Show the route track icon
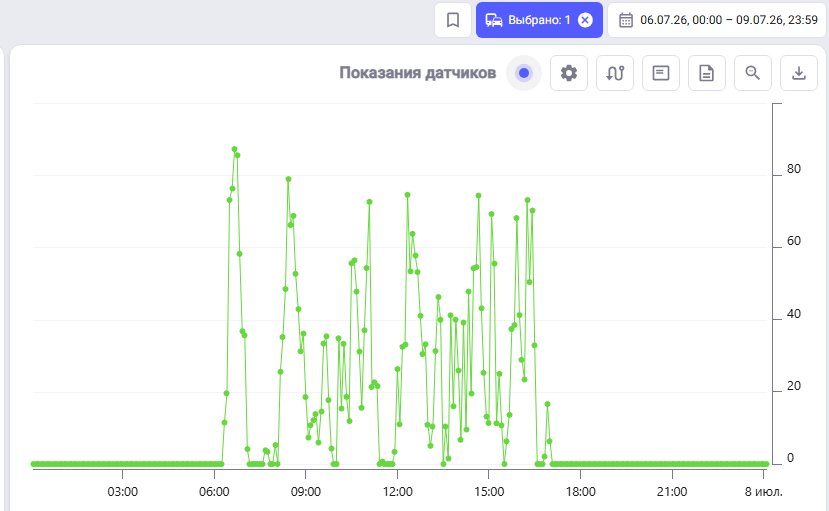This screenshot has height=511, width=829. pos(615,73)
